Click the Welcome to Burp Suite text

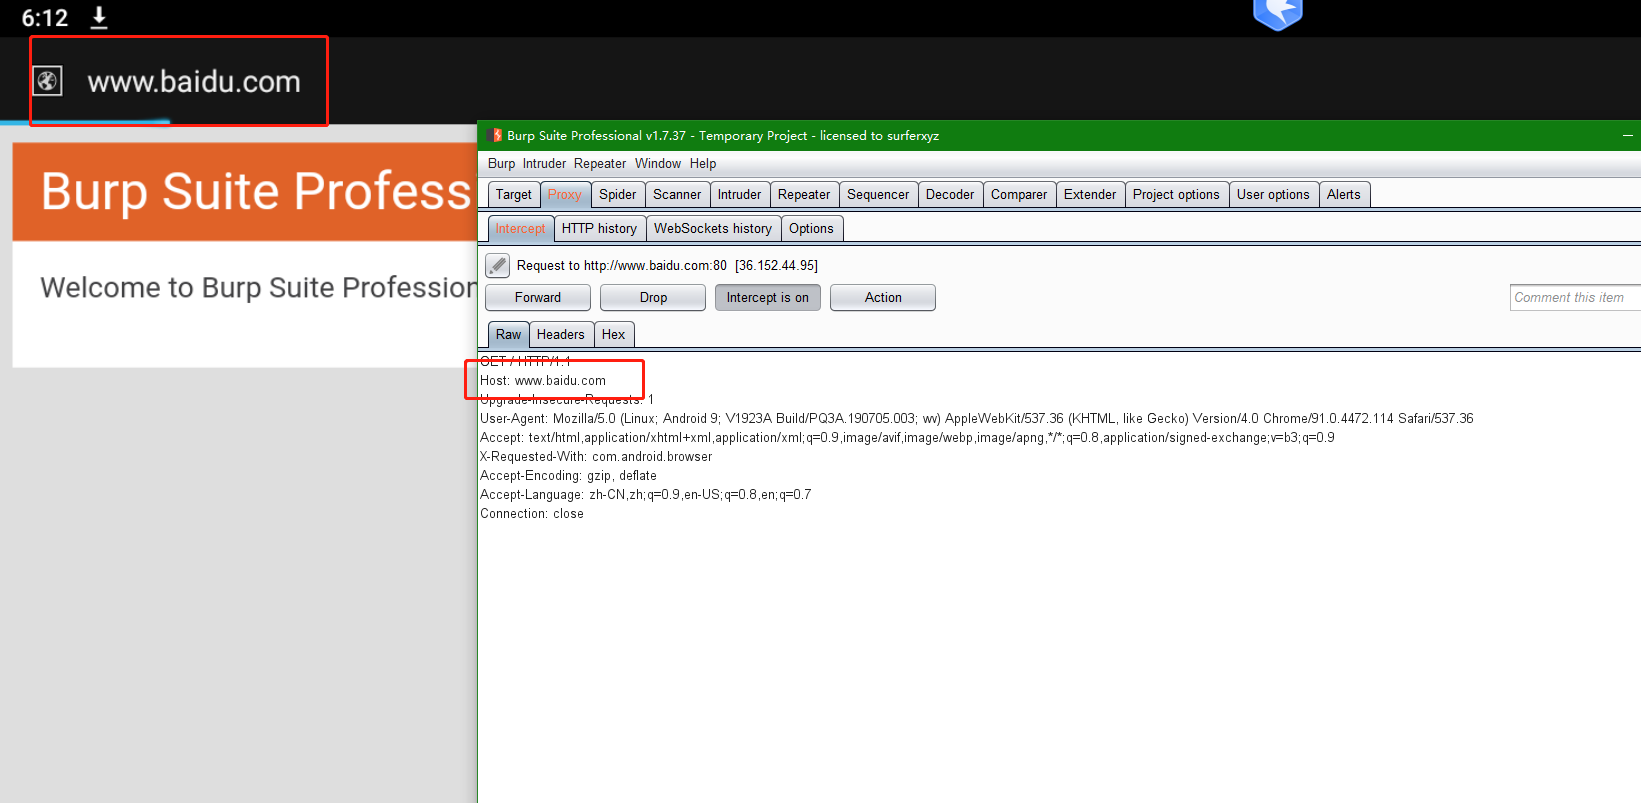pyautogui.click(x=259, y=288)
